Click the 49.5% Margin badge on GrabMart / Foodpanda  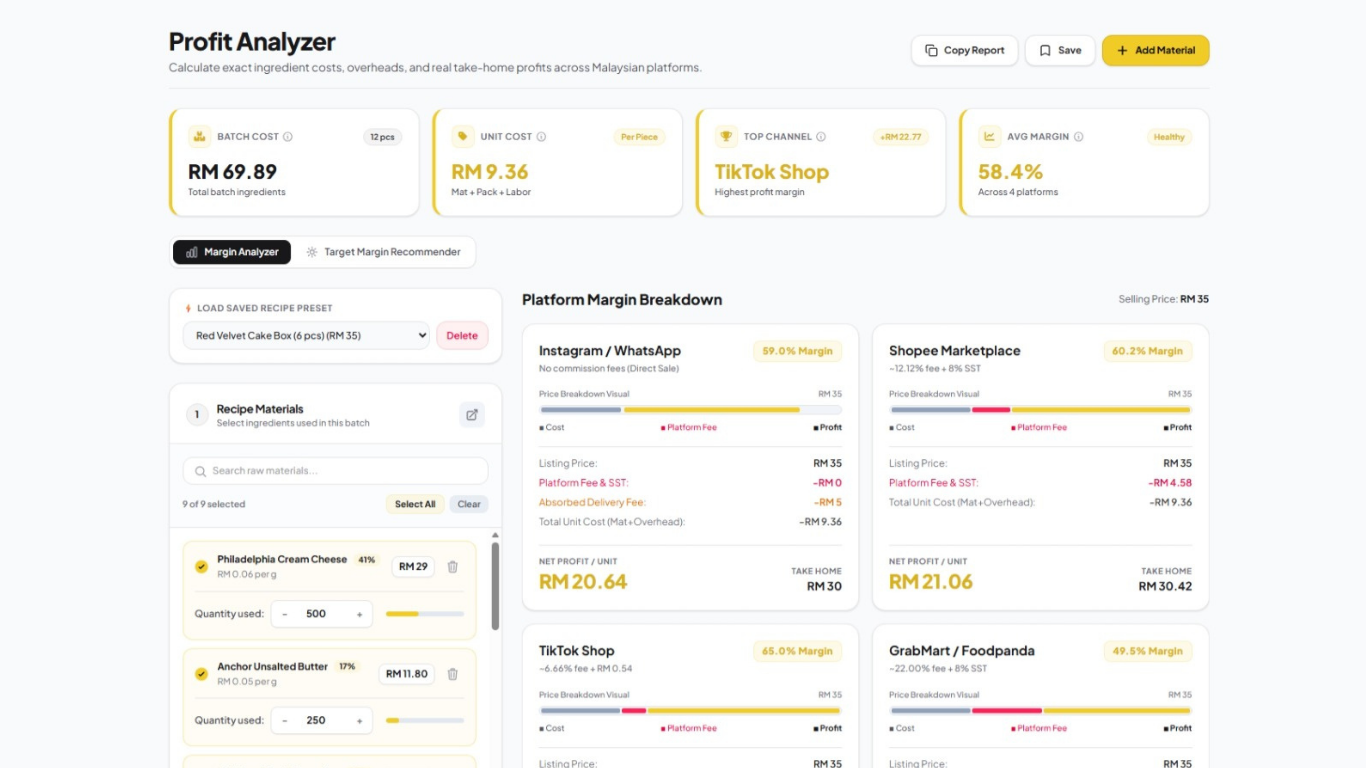click(1148, 651)
